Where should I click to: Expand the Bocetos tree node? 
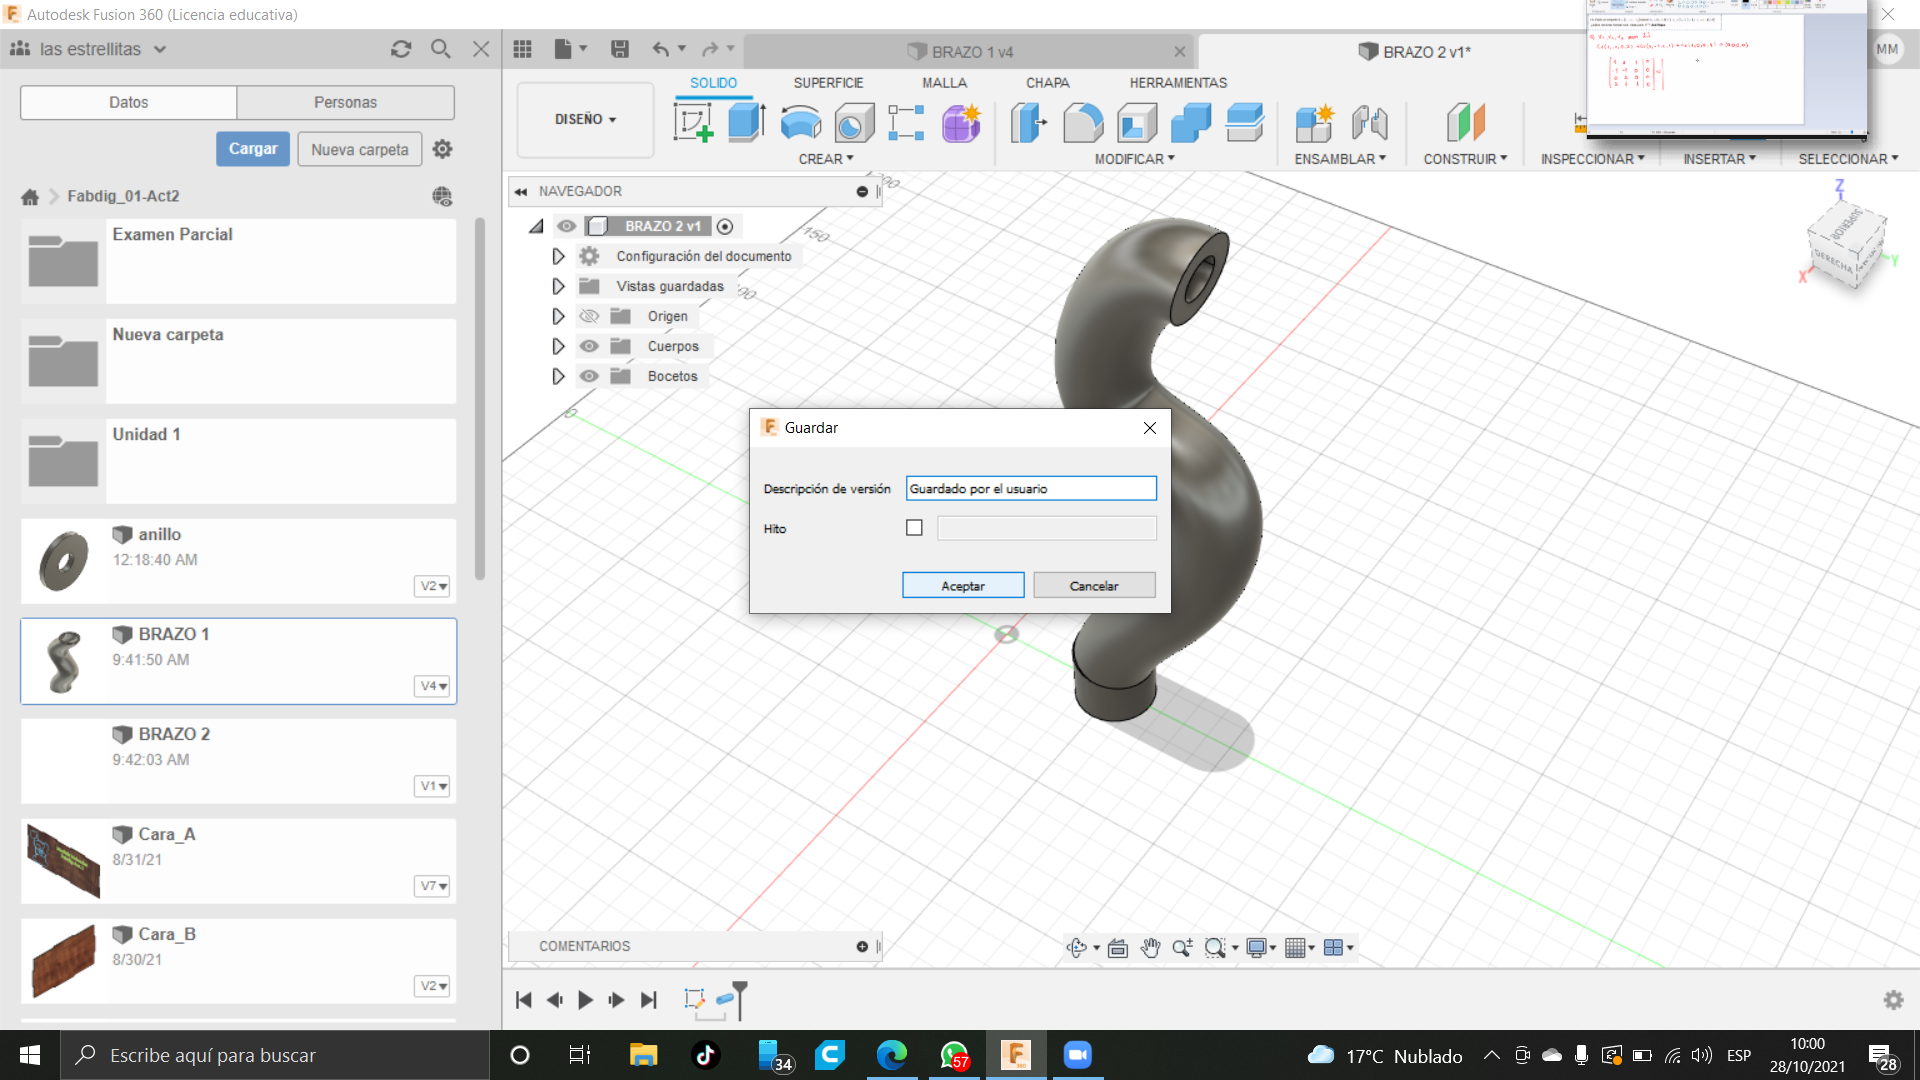(x=558, y=376)
